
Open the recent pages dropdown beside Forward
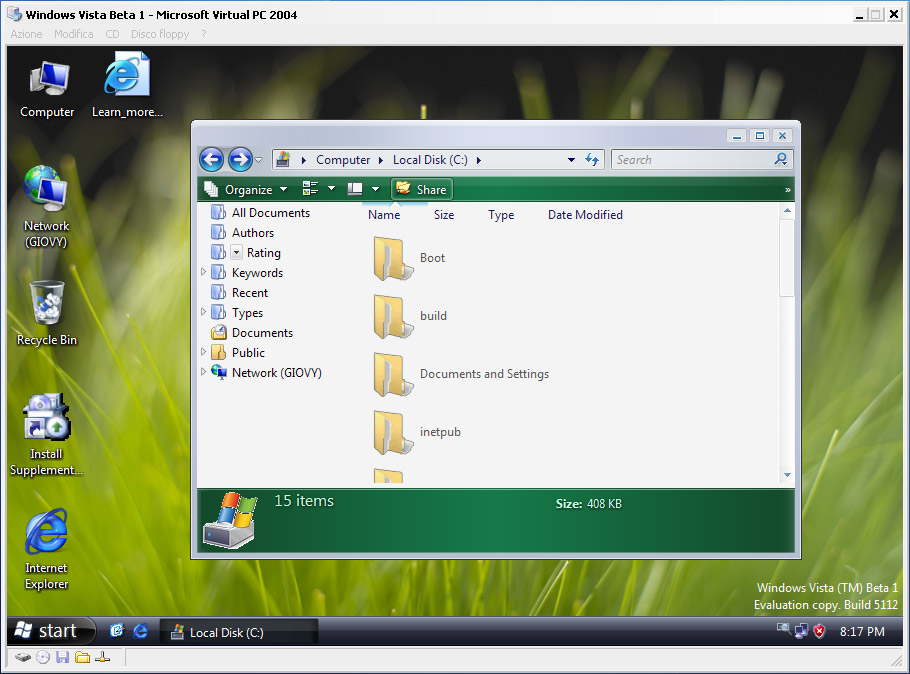pos(259,160)
